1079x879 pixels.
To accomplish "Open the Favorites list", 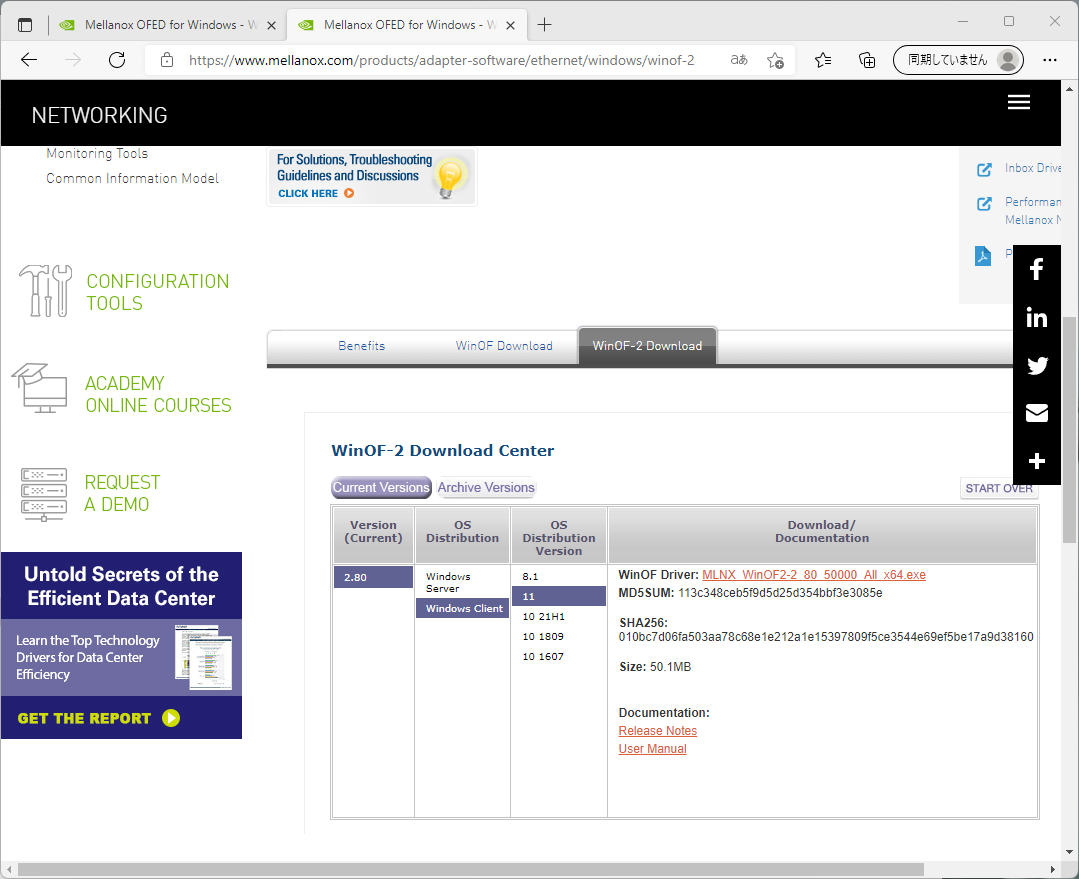I will tap(823, 60).
